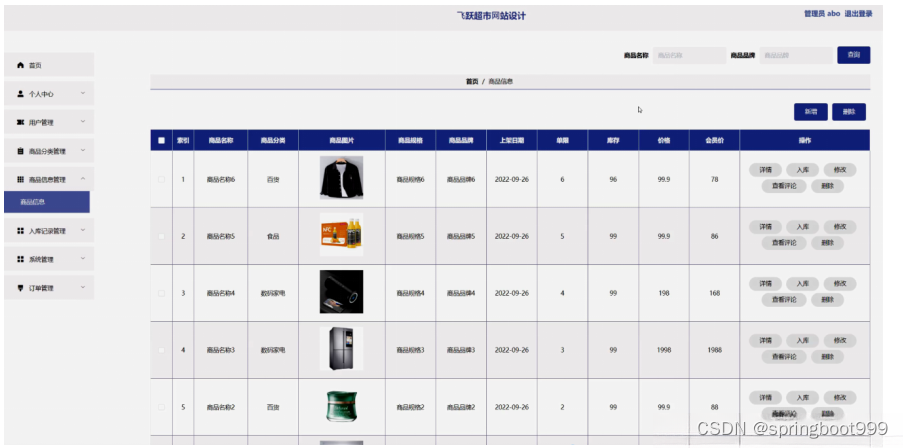Click 入库 for row 商品名称5

click(802, 227)
